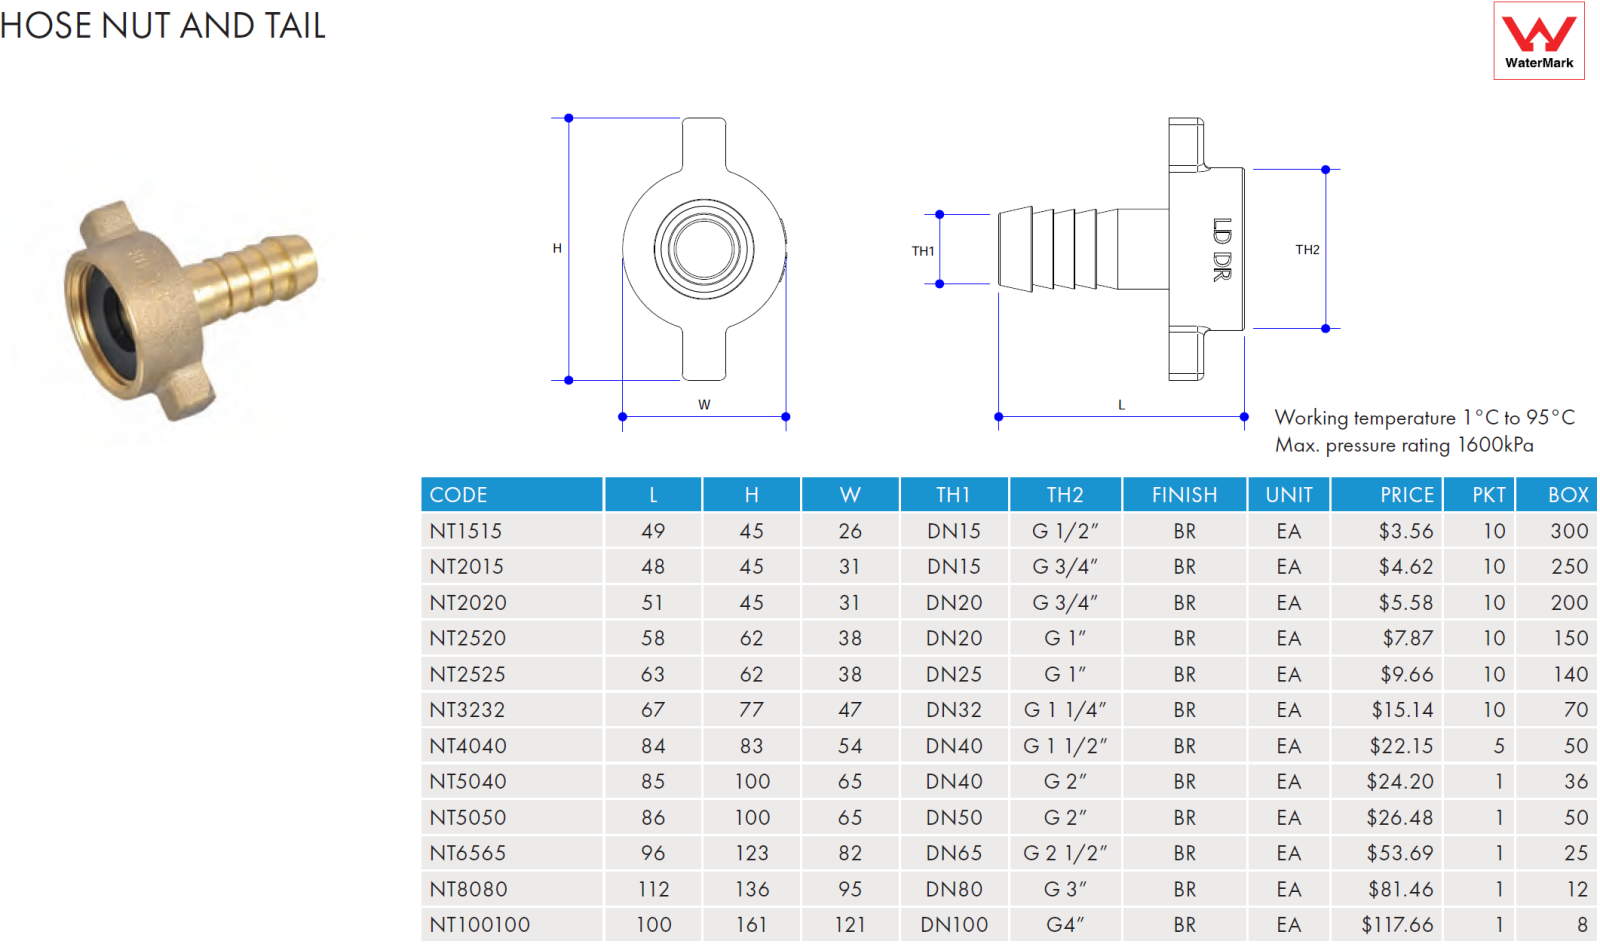Select the G 3″ thread cell for NT8080
Viewport: 1600px width, 944px height.
[x=1065, y=889]
